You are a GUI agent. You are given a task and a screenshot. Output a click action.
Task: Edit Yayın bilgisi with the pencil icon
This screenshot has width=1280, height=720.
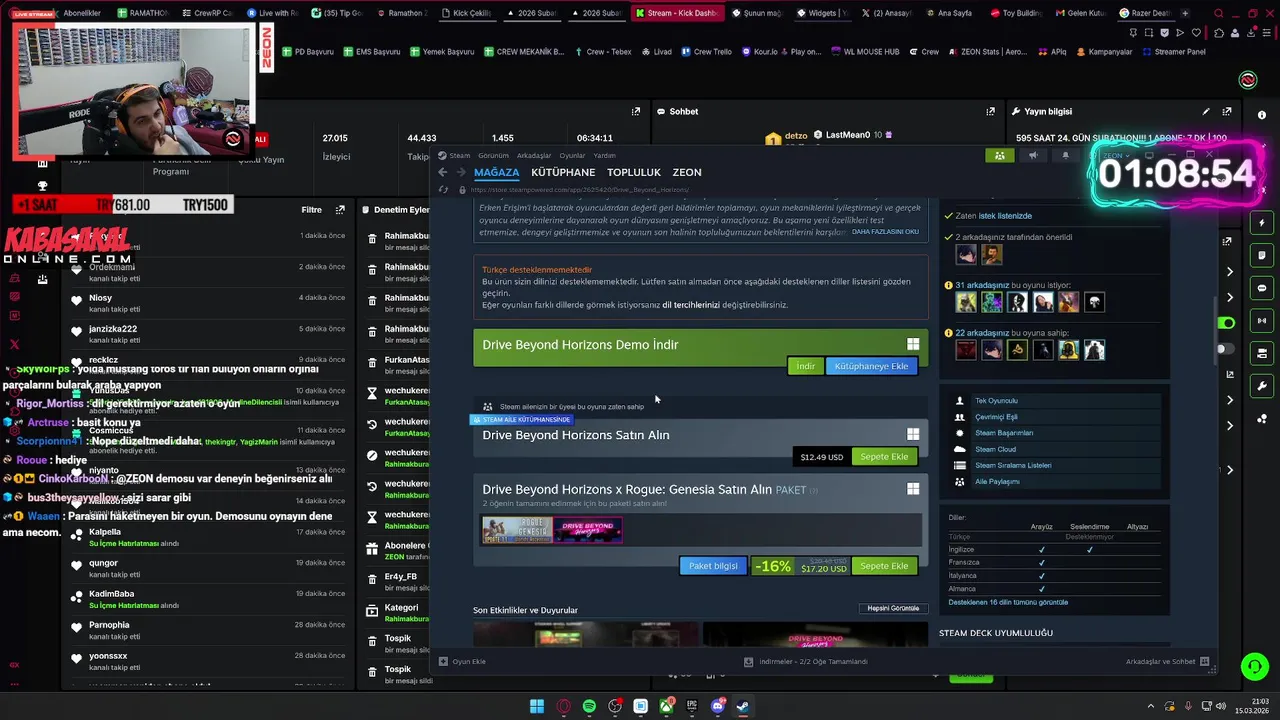coord(1206,112)
